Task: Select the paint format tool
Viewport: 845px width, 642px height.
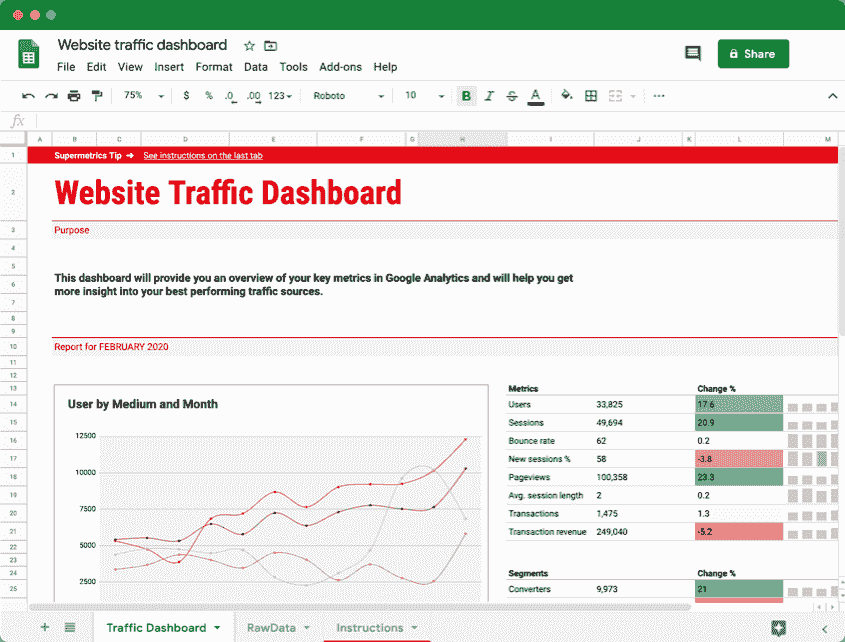Action: click(x=97, y=95)
